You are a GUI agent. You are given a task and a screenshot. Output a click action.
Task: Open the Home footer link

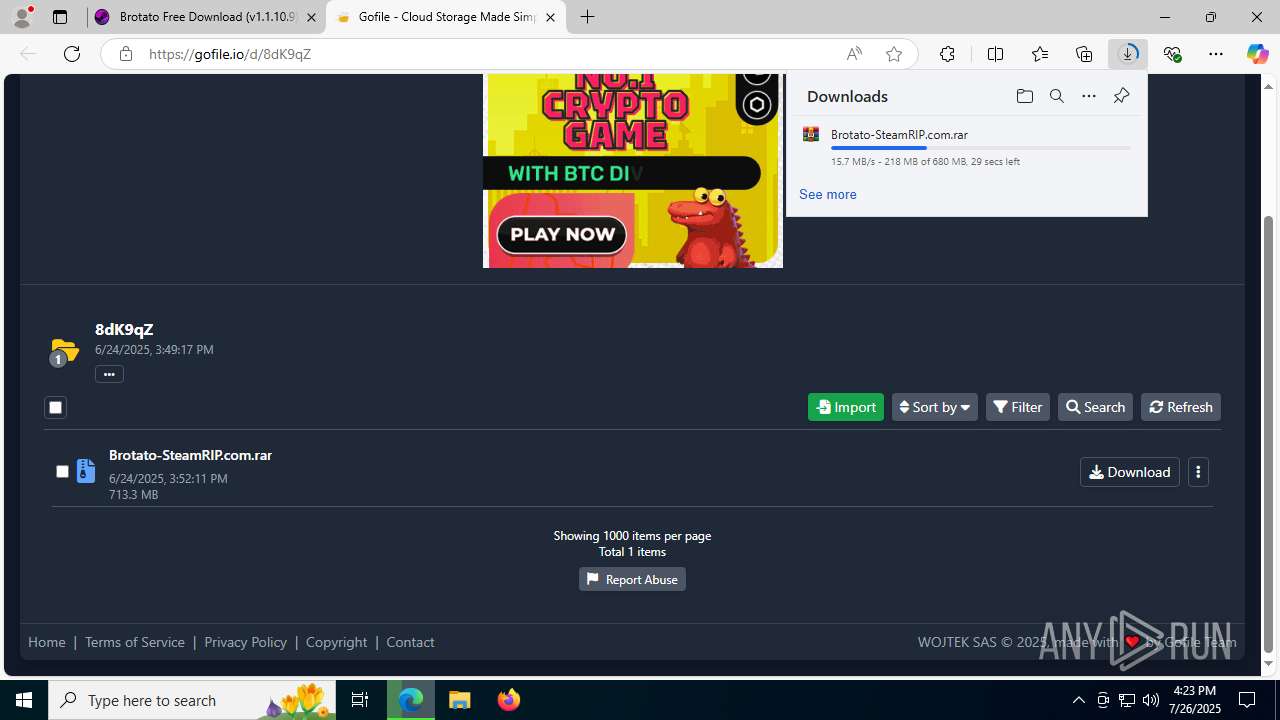(x=47, y=642)
